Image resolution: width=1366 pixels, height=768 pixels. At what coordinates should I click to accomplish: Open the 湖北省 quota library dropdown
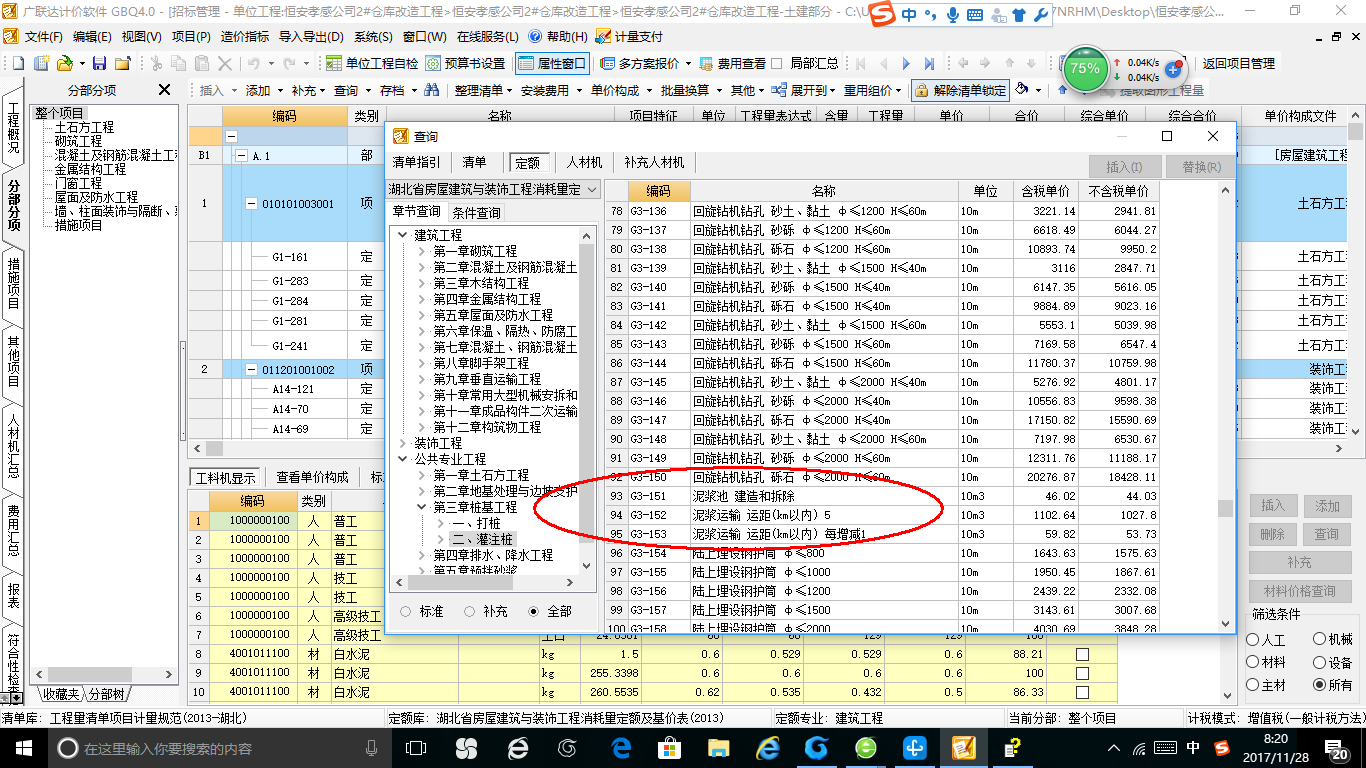(x=493, y=189)
